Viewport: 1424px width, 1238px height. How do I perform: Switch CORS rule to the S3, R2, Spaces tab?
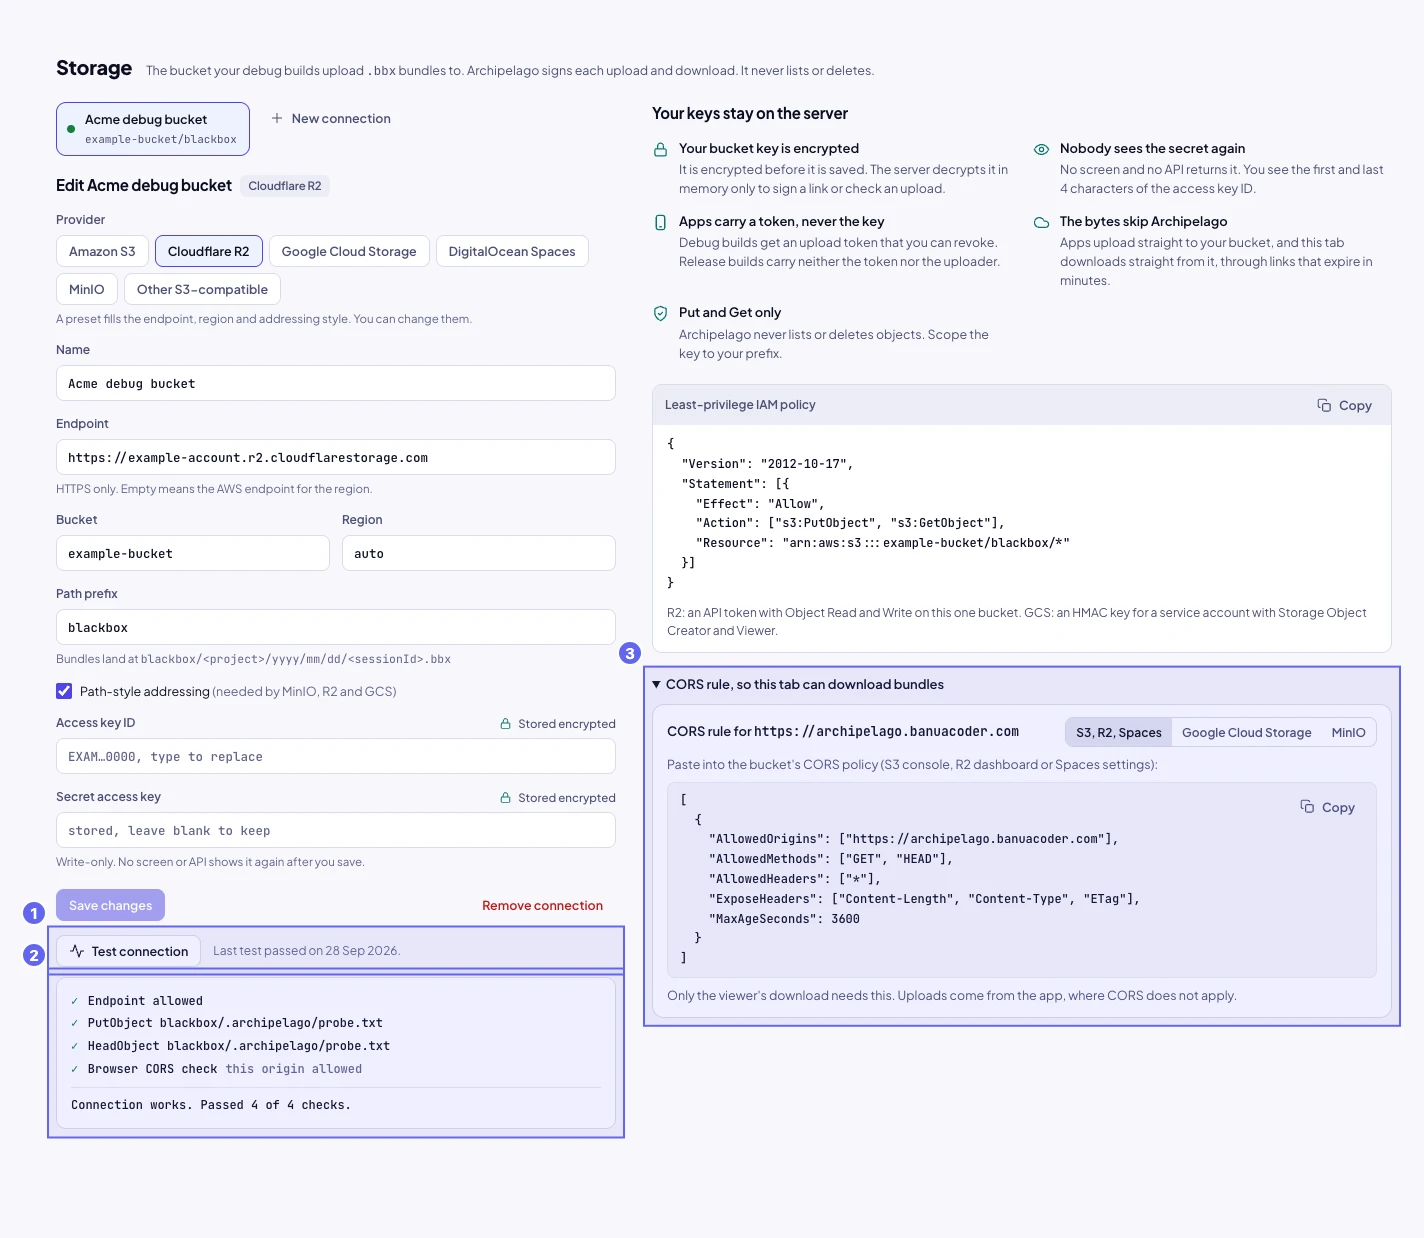tap(1119, 732)
